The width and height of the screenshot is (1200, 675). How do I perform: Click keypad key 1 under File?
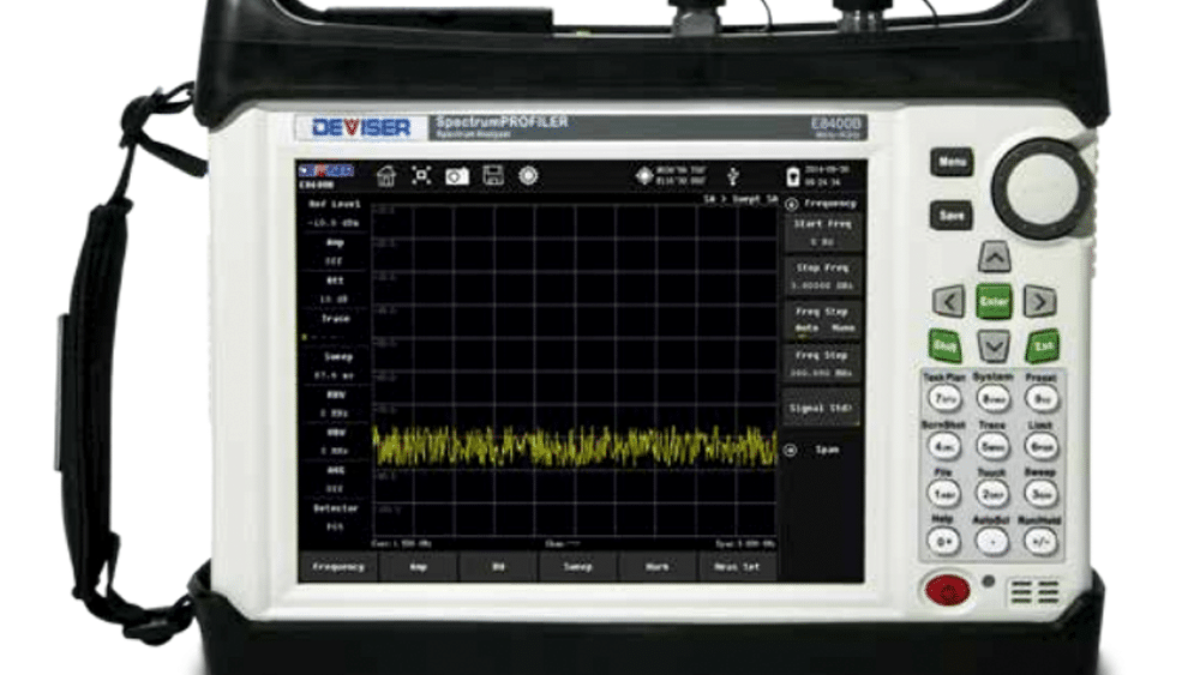click(x=944, y=493)
